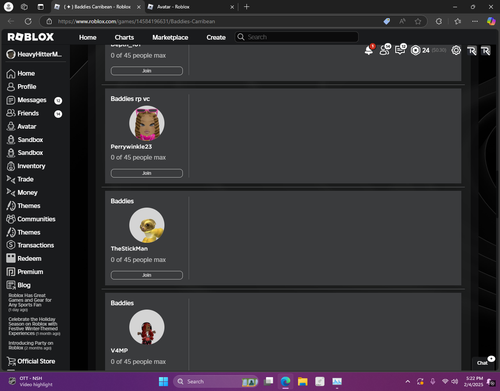This screenshot has width=500, height=391.
Task: Open the friend requests icon in header
Action: coord(385,50)
